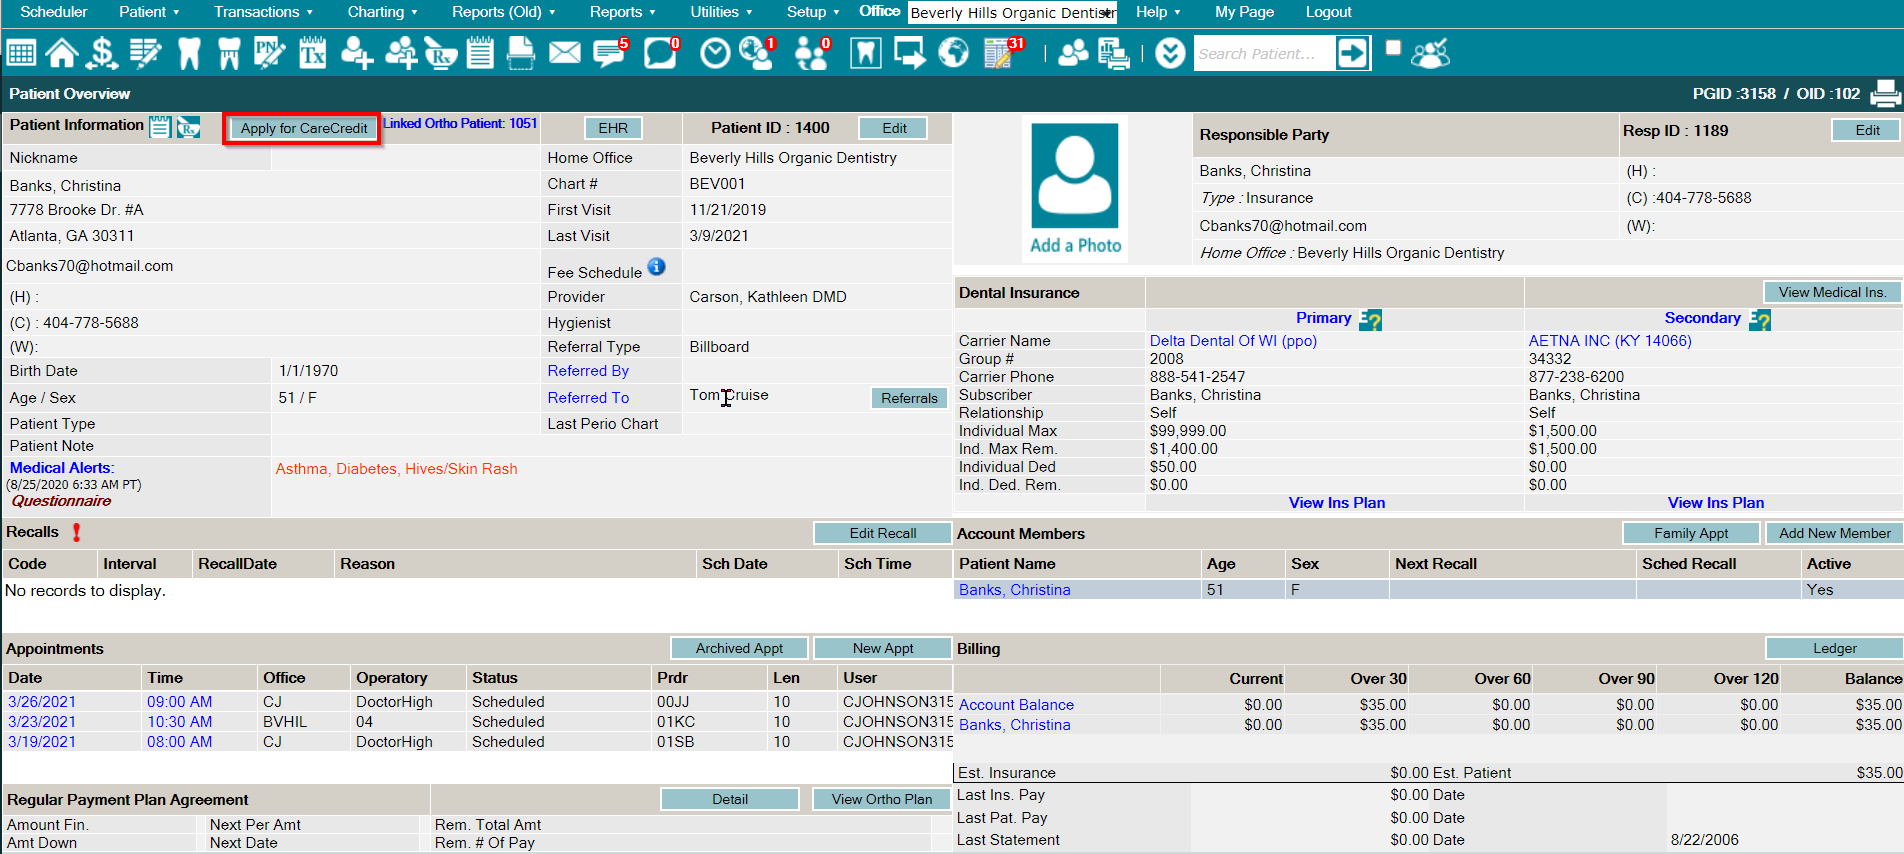Click the add single patient icon

(357, 53)
